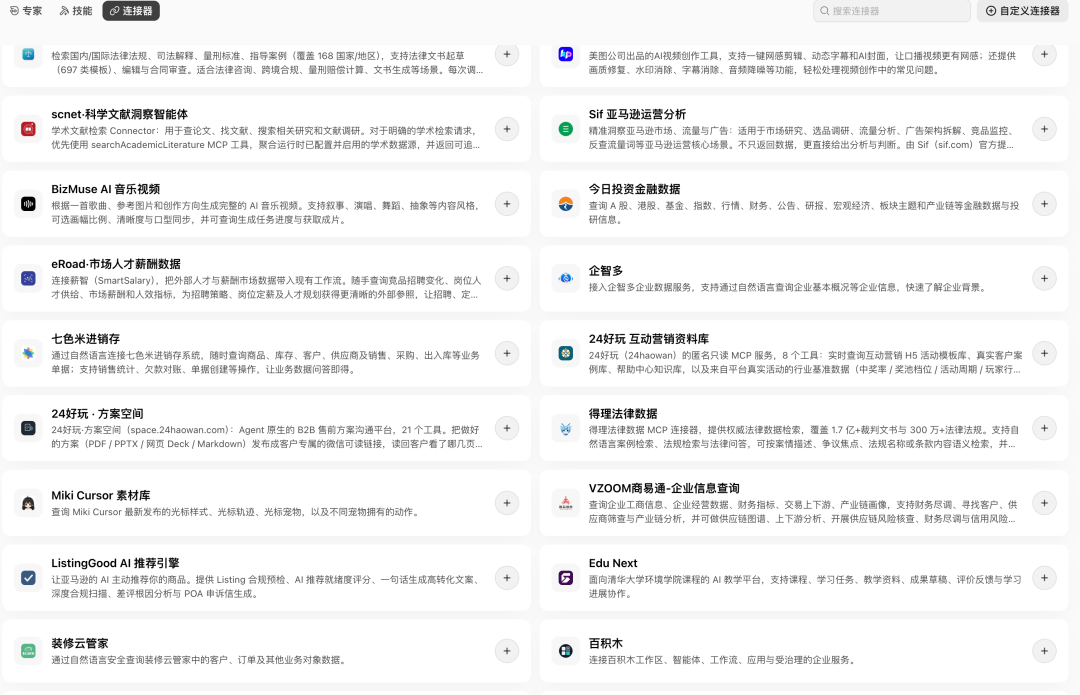Click the VZOOM商易通-企业信息查询 icon
This screenshot has height=695, width=1080.
(x=565, y=504)
